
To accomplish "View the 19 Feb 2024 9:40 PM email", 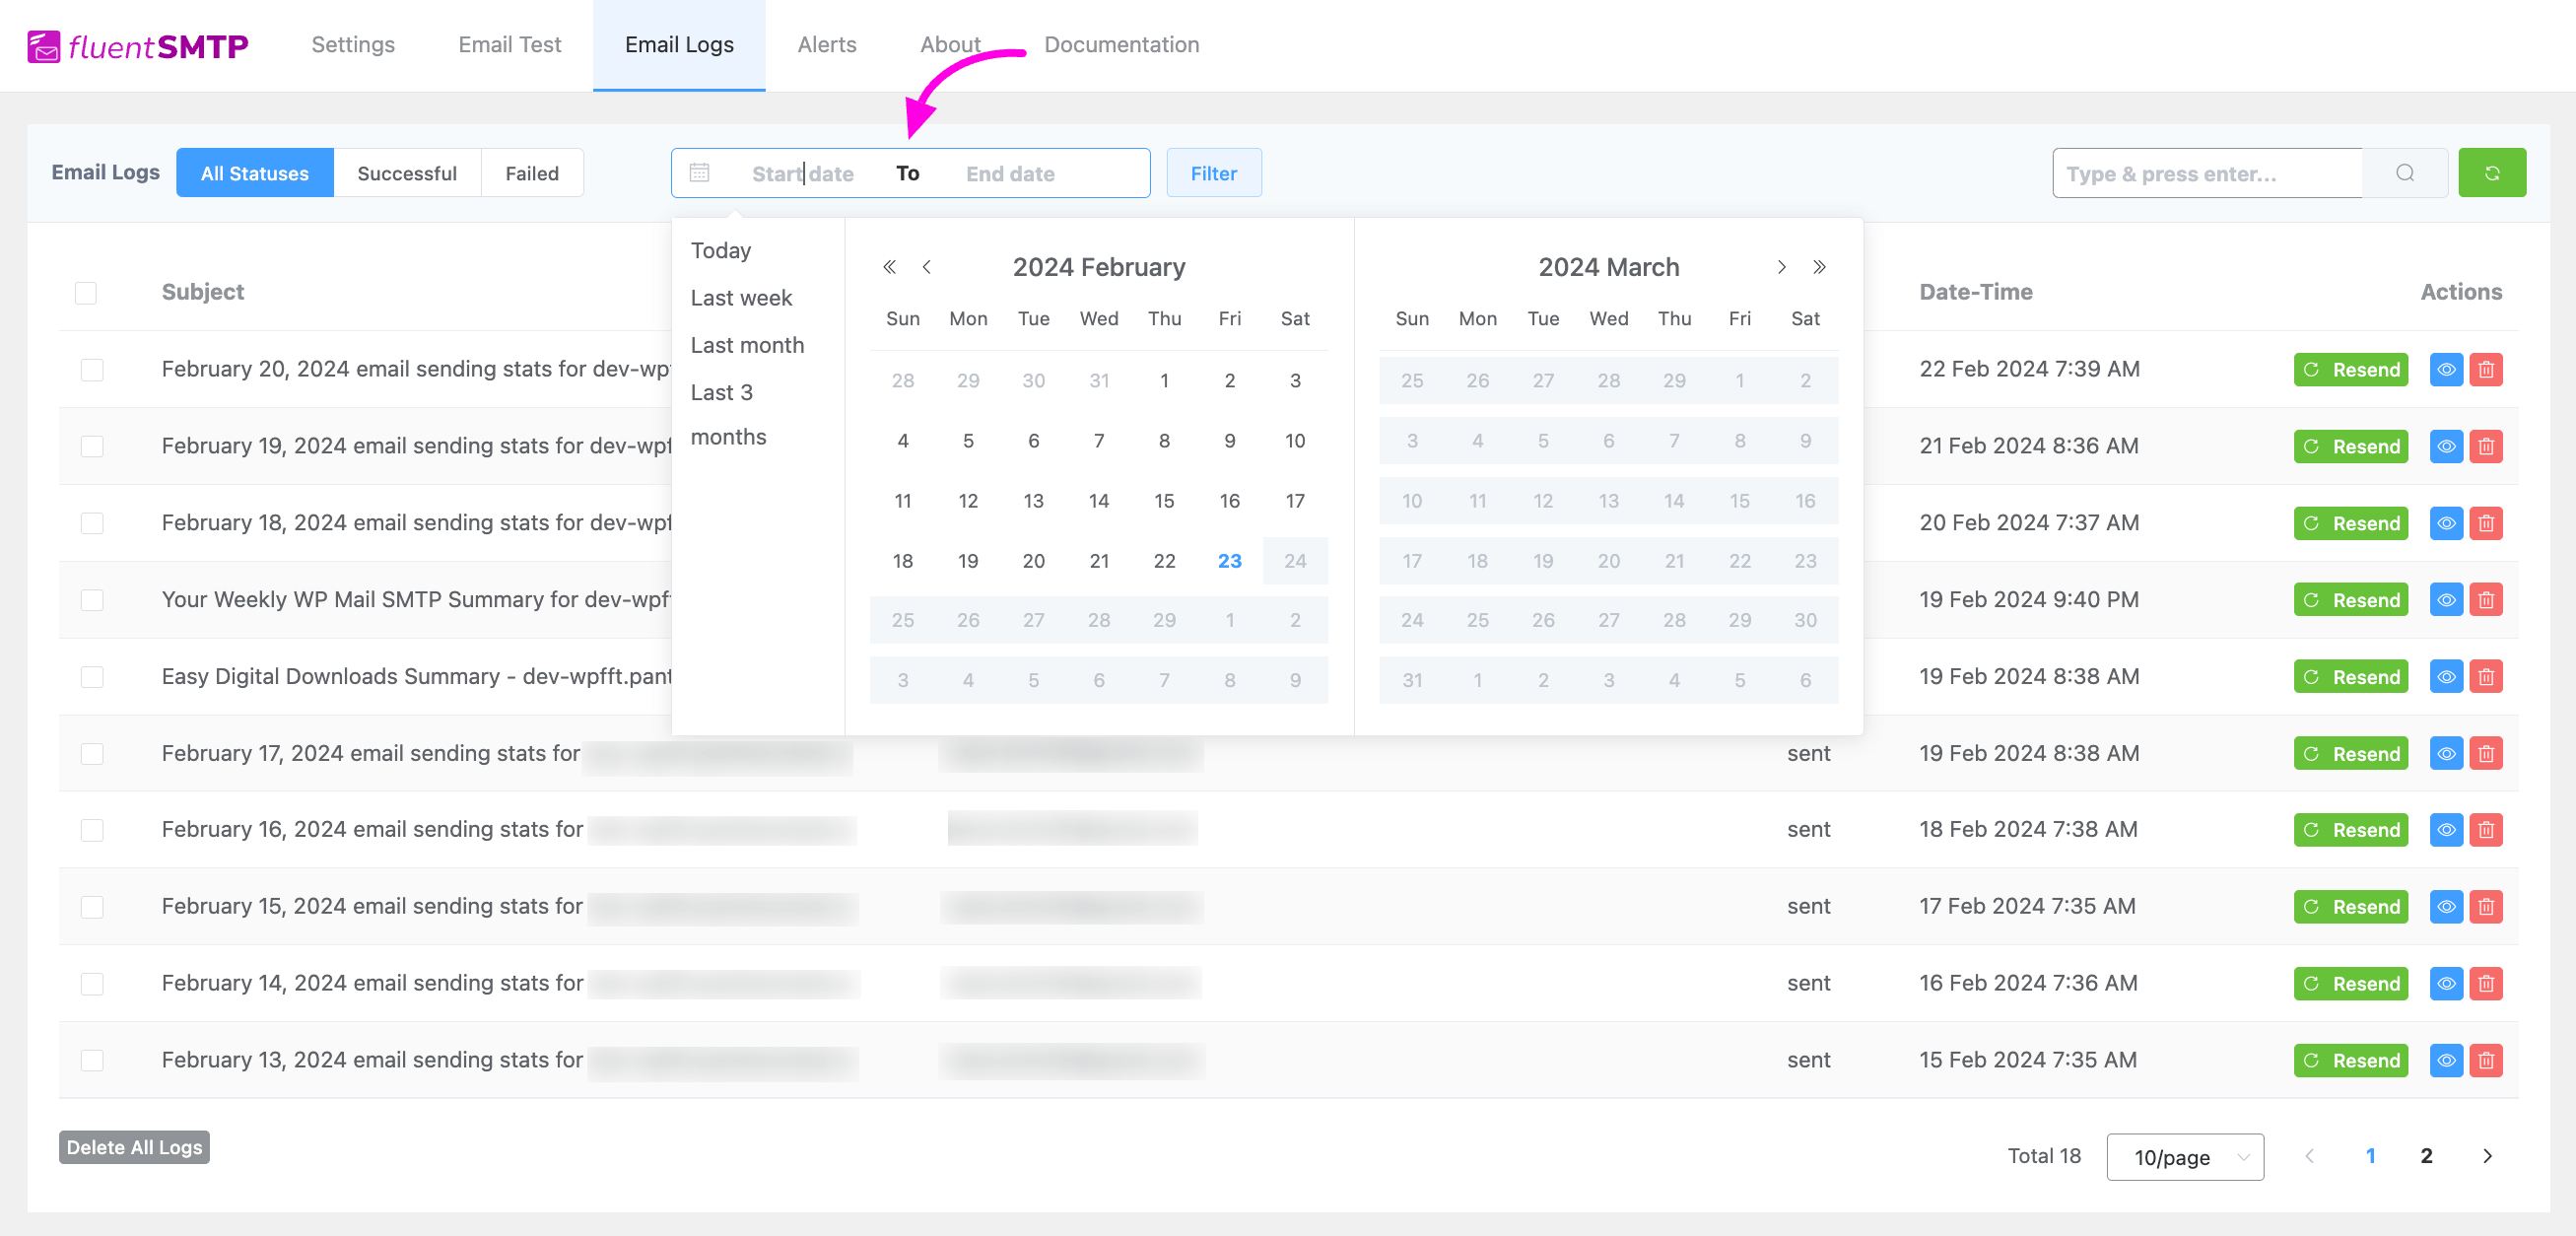I will (x=2445, y=600).
